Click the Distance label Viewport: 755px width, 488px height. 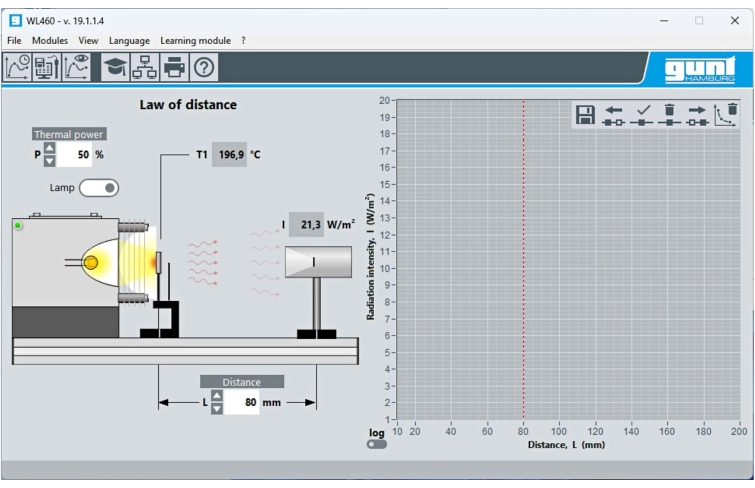(x=242, y=382)
